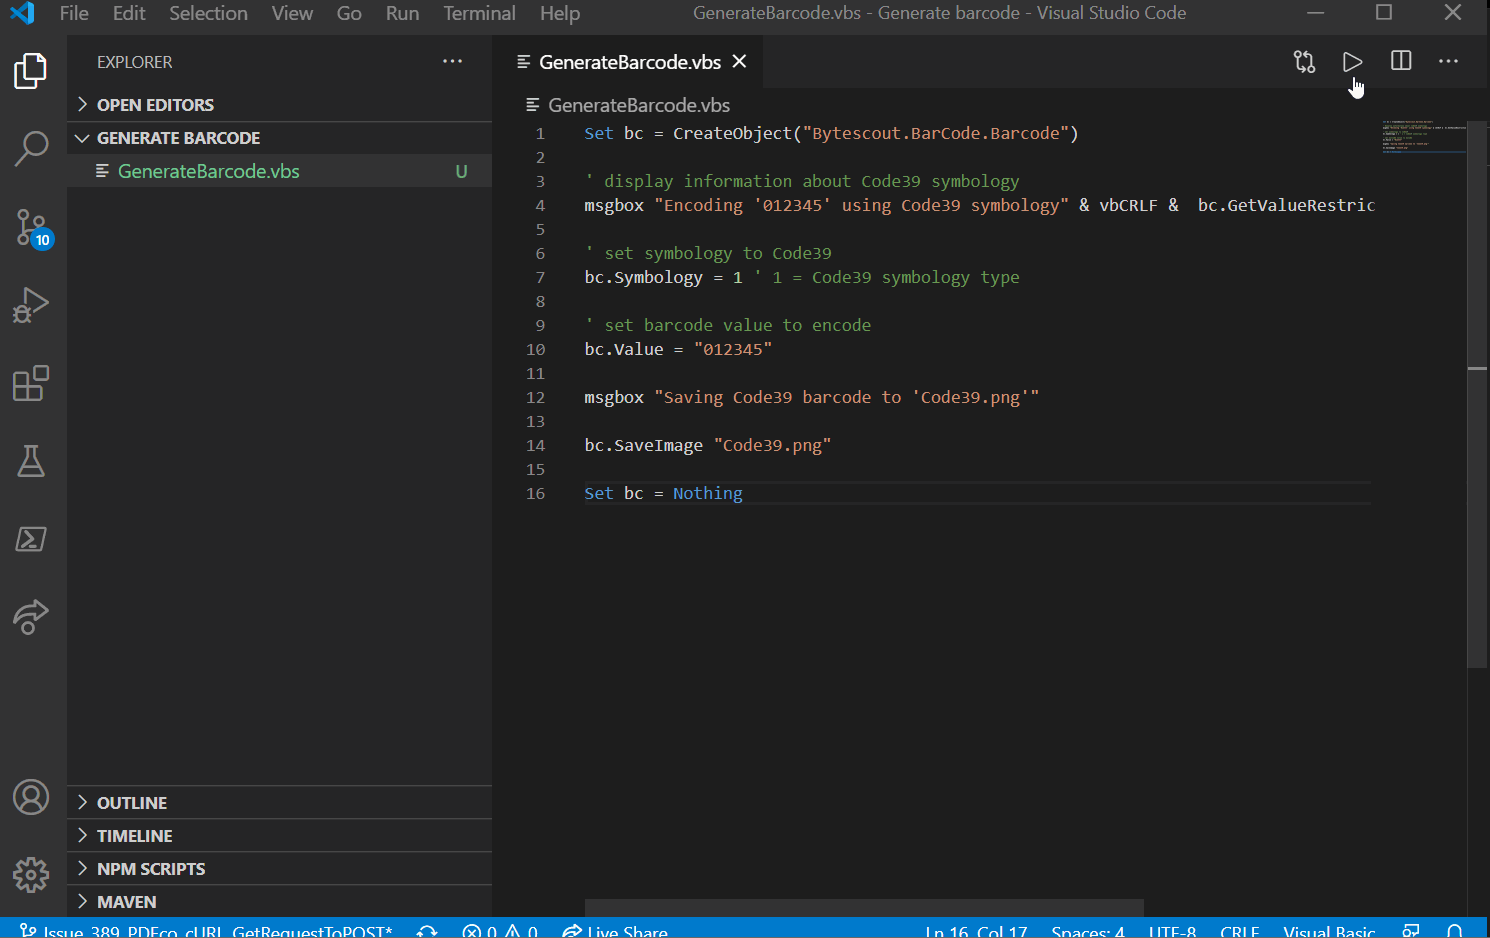This screenshot has height=938, width=1490.
Task: Open the Accounts menu in activity bar
Action: [31, 797]
